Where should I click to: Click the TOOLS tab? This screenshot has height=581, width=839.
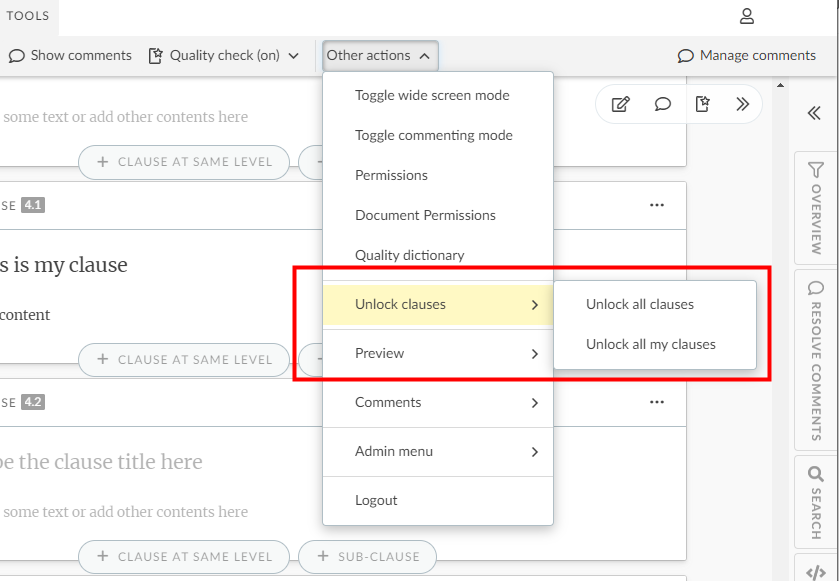(28, 16)
